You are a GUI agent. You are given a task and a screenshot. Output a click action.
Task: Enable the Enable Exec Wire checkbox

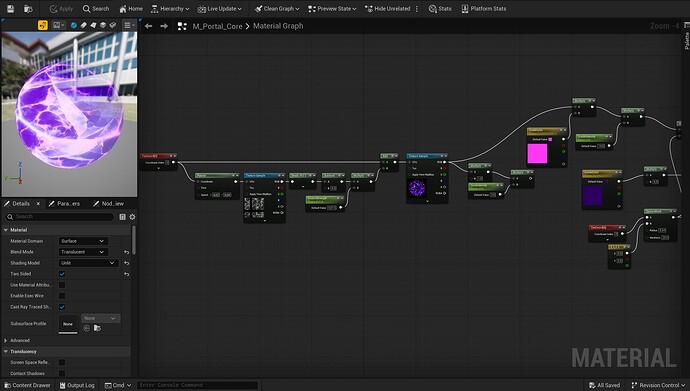click(x=62, y=296)
